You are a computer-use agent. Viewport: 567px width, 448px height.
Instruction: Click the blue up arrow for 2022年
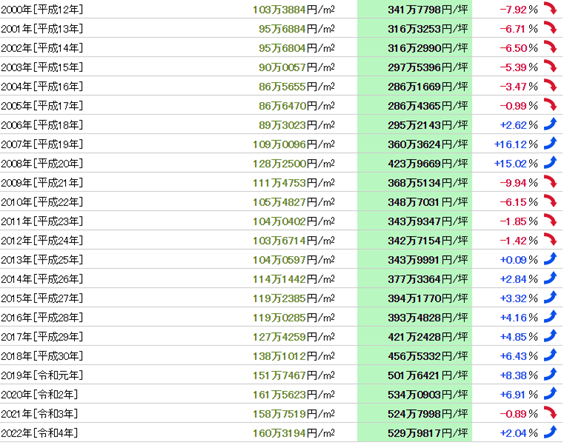550,432
